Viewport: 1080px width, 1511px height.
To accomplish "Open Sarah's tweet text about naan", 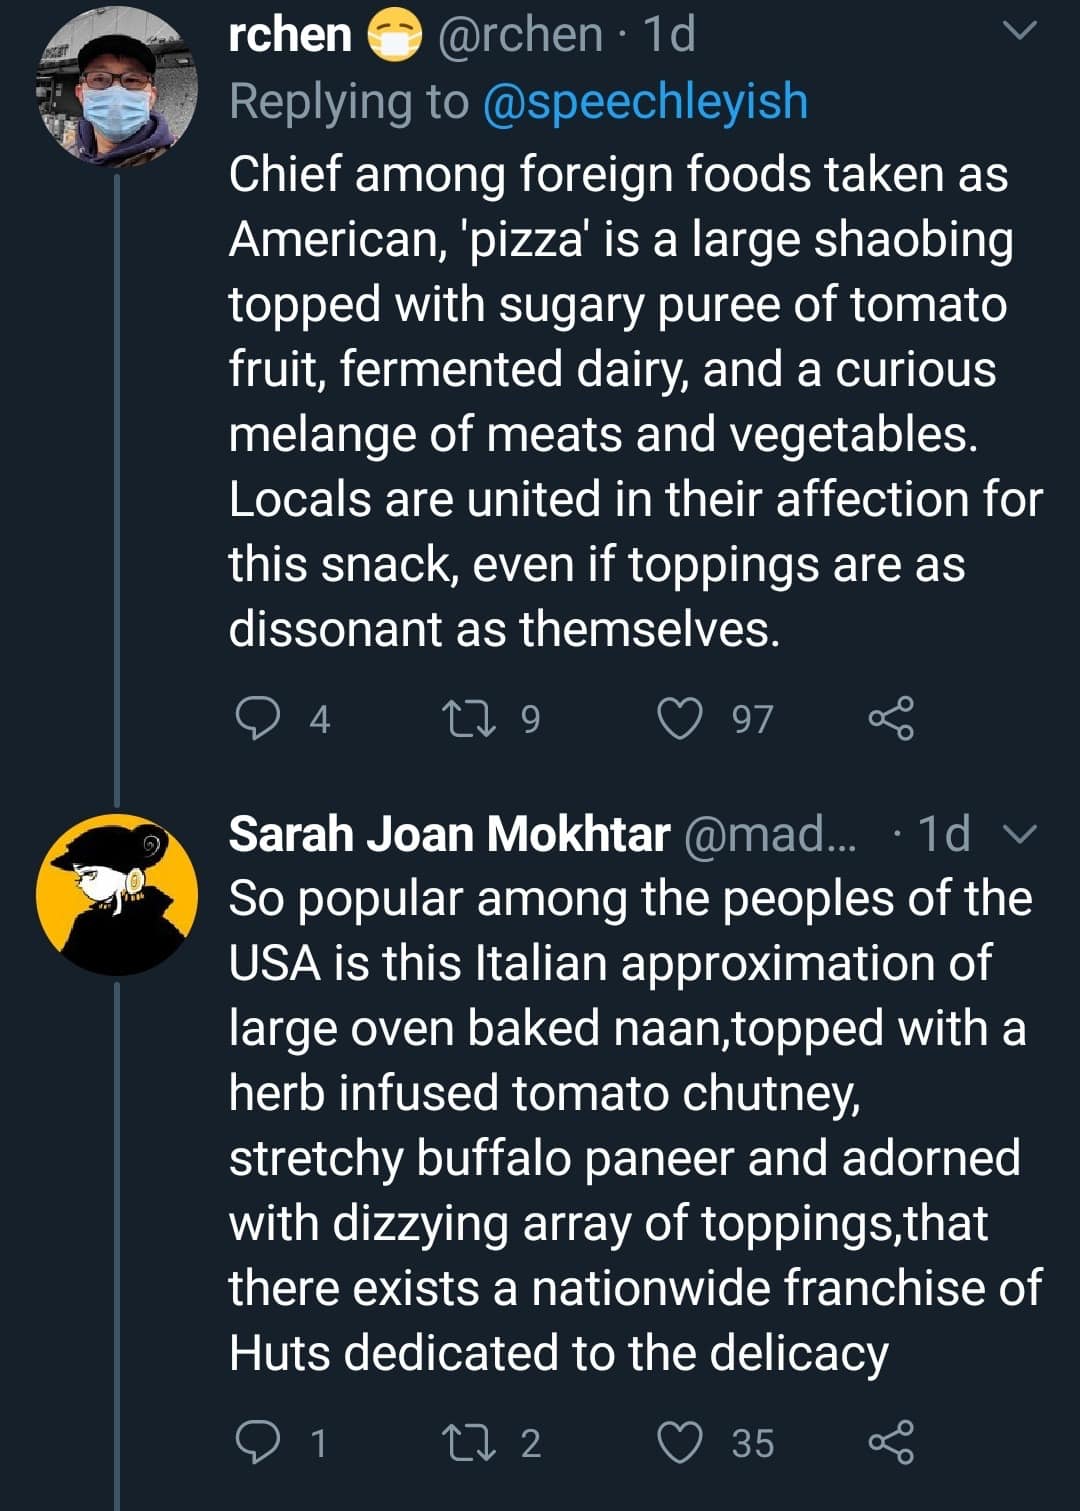I will [x=620, y=1125].
